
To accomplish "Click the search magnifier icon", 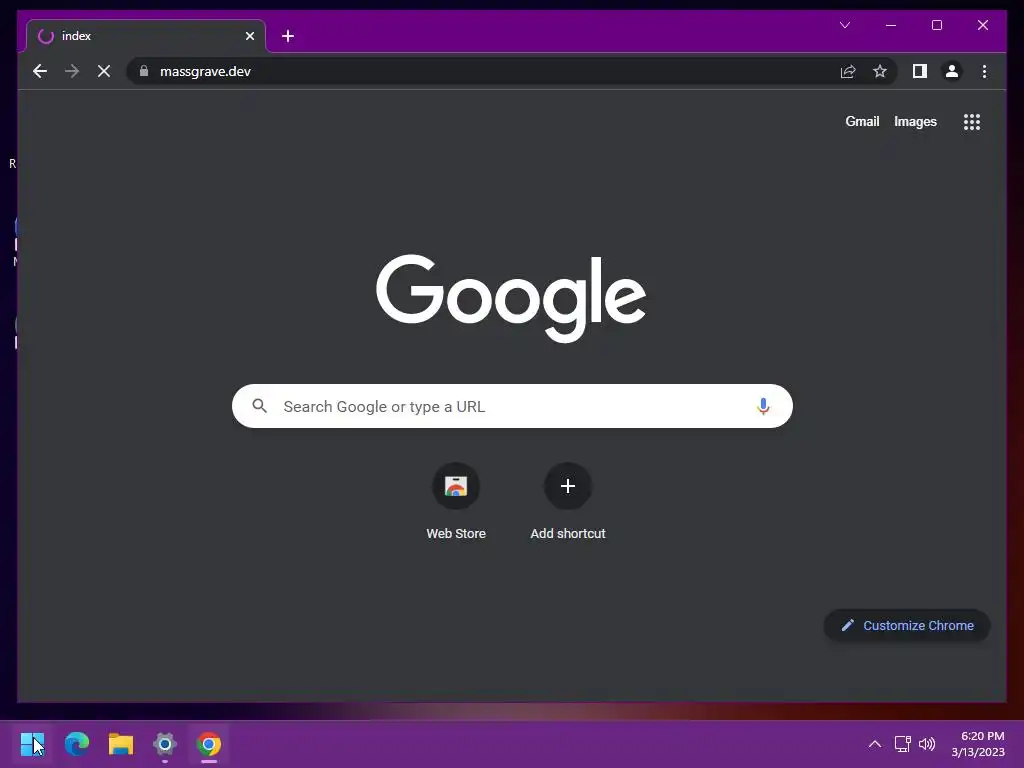I will (259, 406).
